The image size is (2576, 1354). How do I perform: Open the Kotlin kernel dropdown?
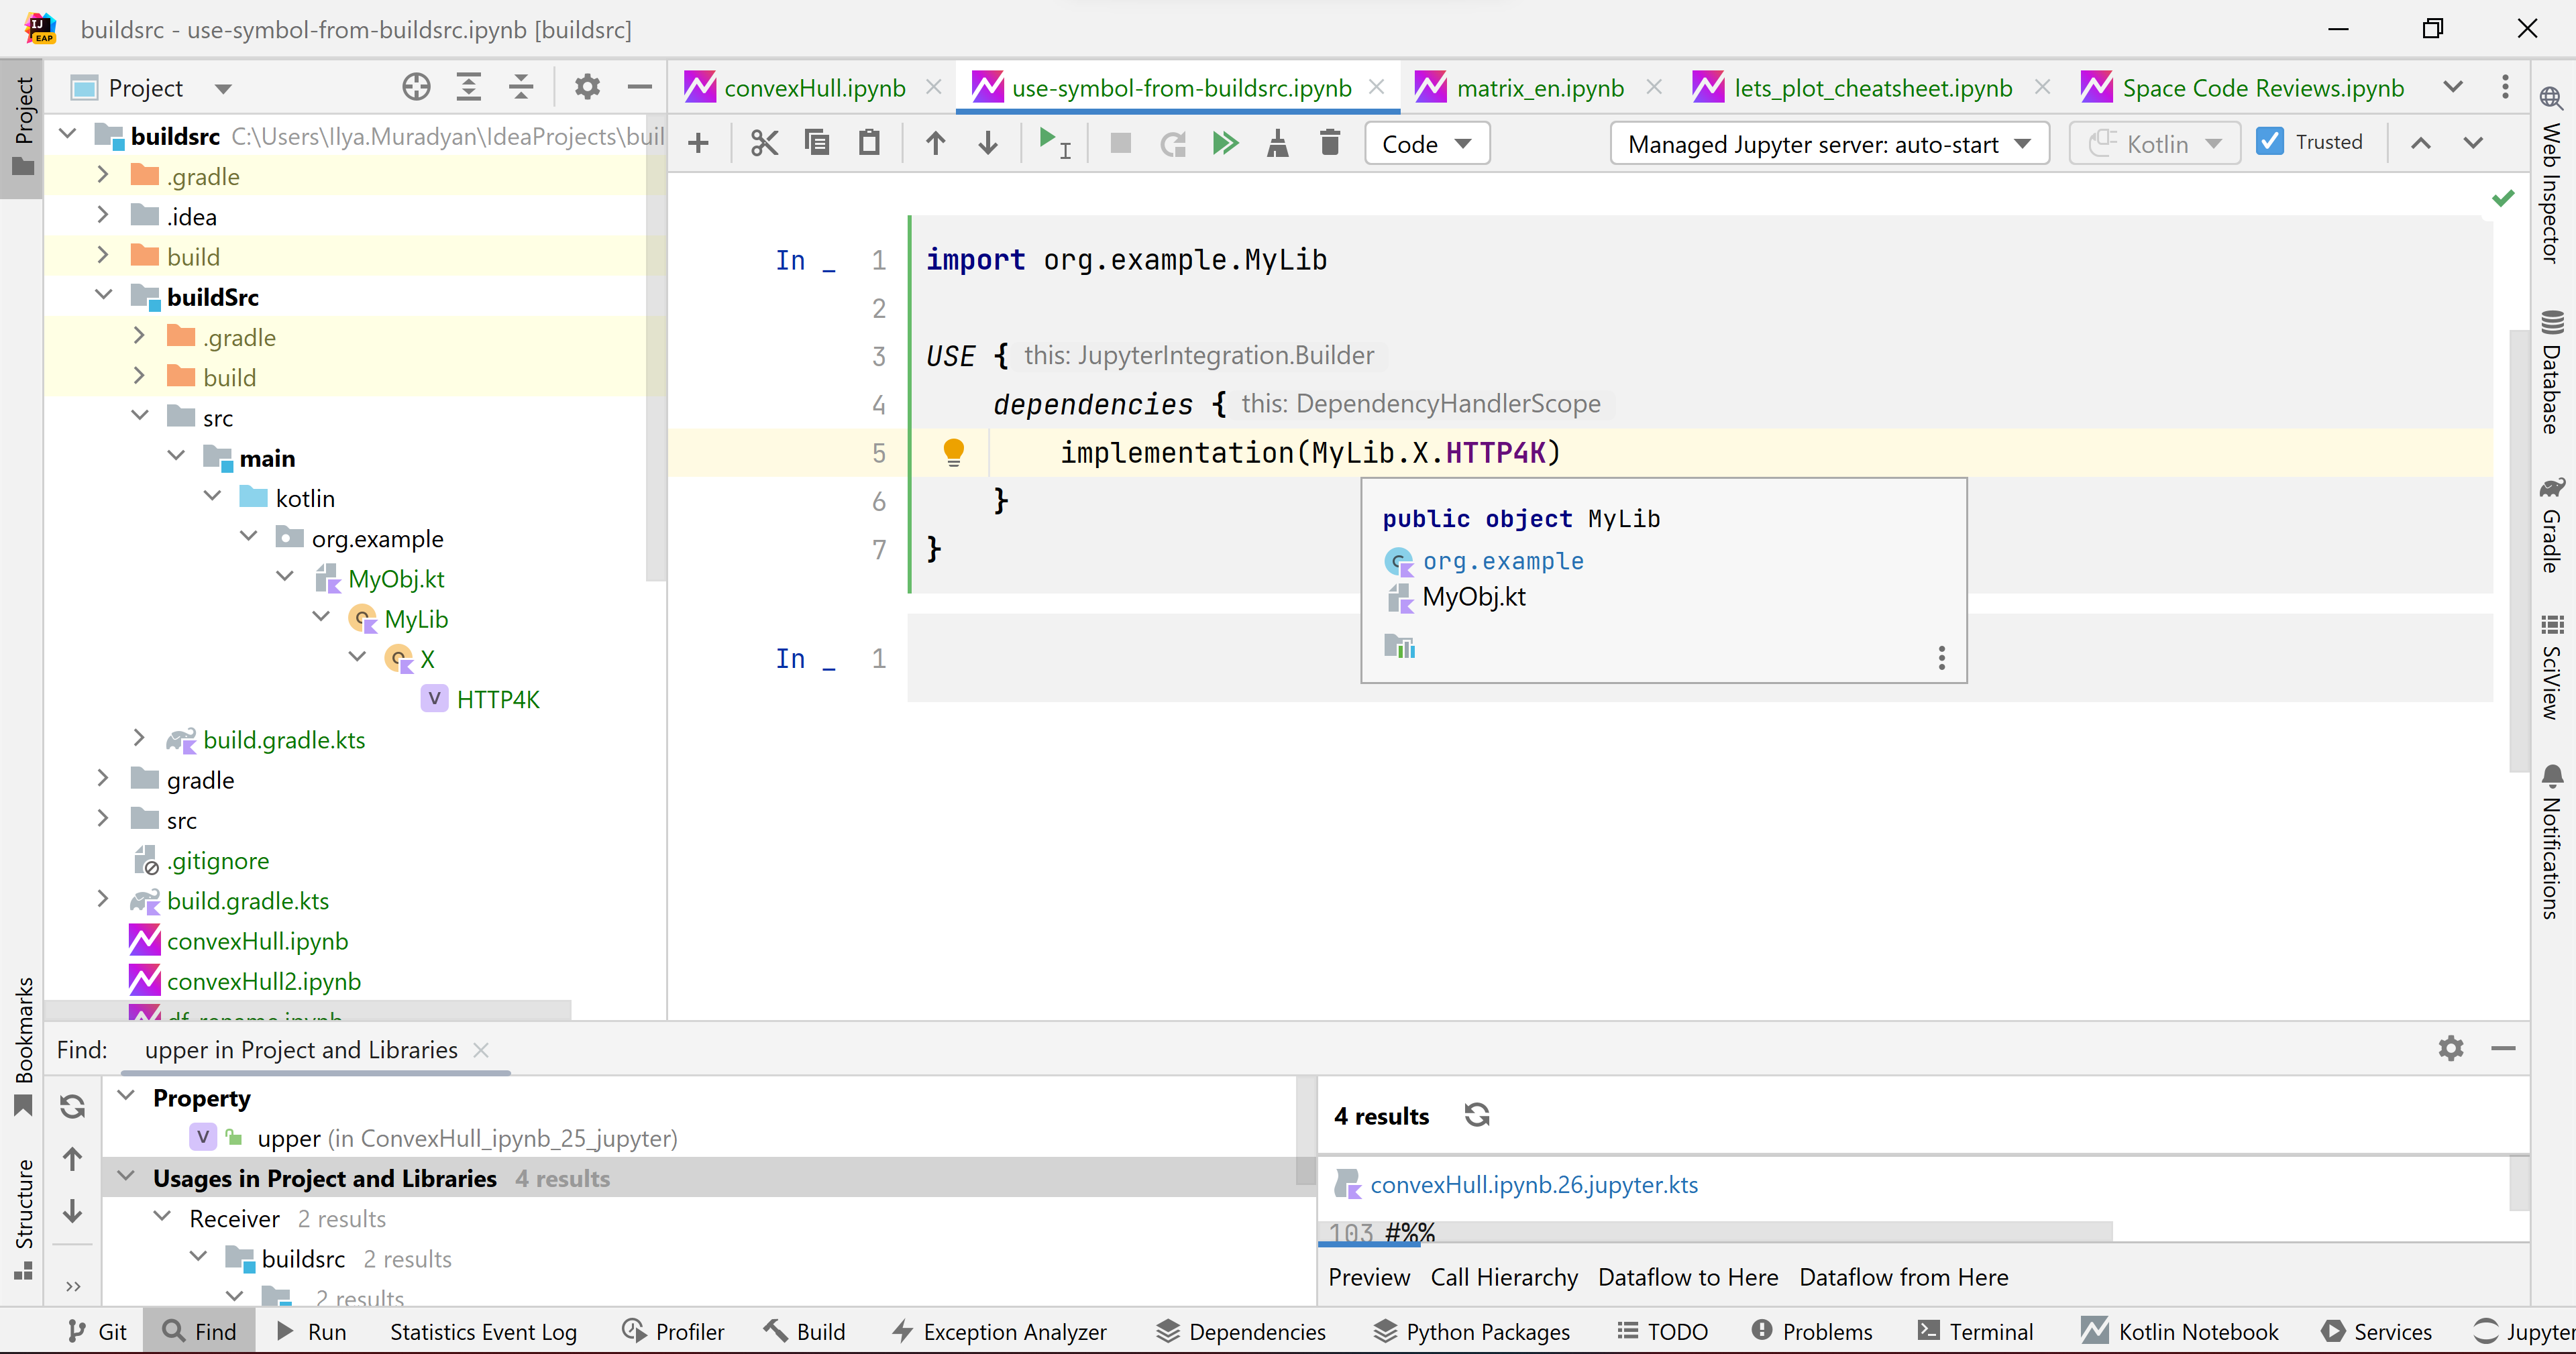point(2154,144)
